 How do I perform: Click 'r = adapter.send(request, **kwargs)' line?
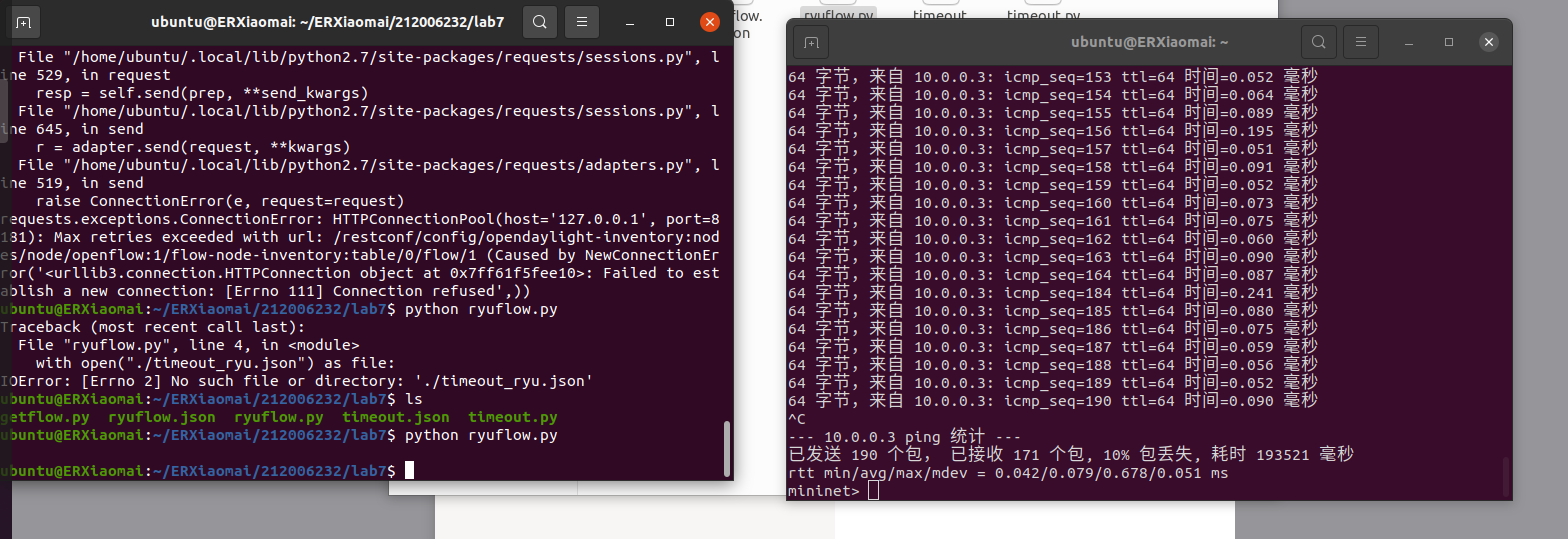193,147
